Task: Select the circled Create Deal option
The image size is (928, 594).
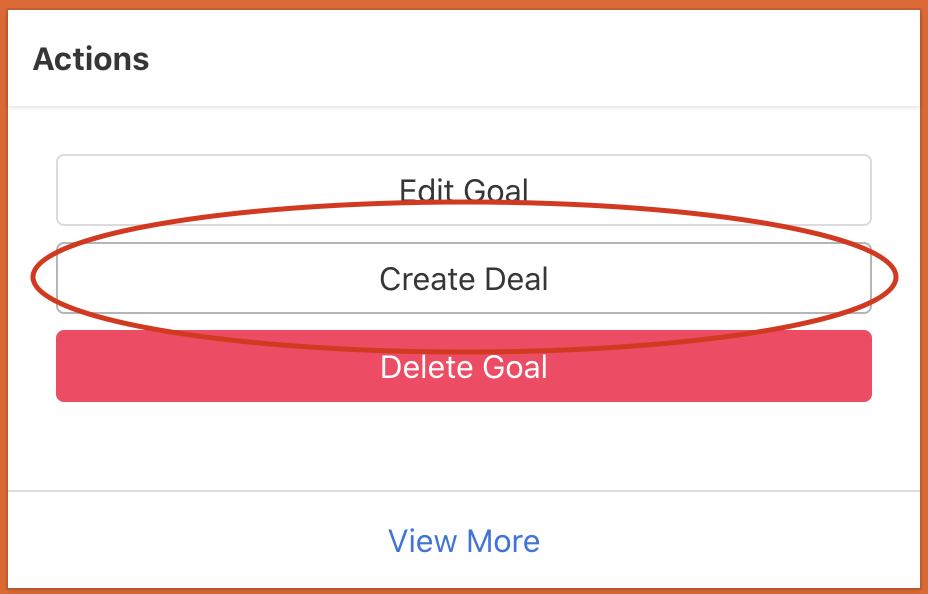Action: coord(464,278)
